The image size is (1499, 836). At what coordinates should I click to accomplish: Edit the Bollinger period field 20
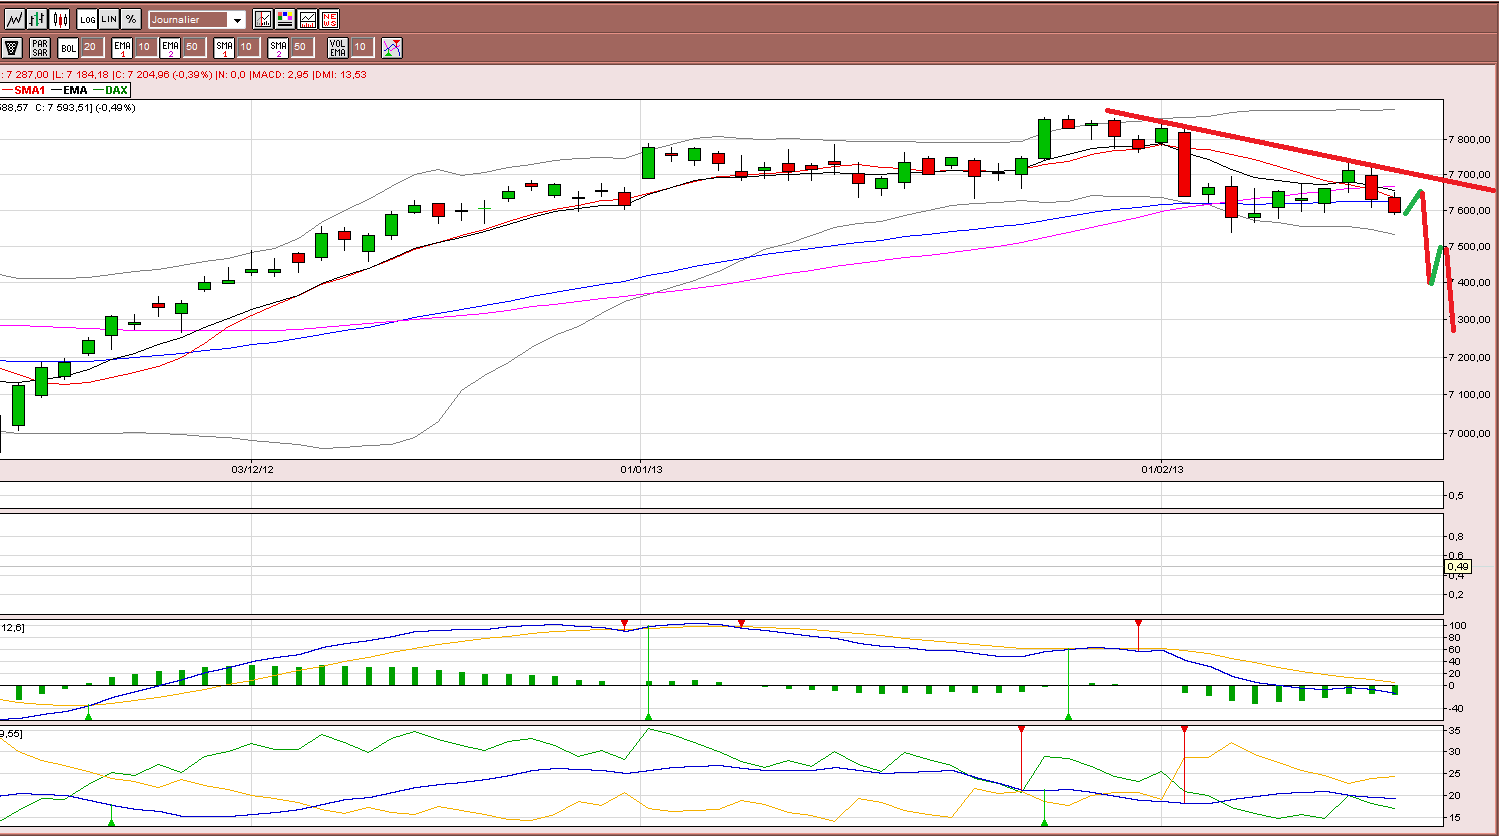coord(92,47)
